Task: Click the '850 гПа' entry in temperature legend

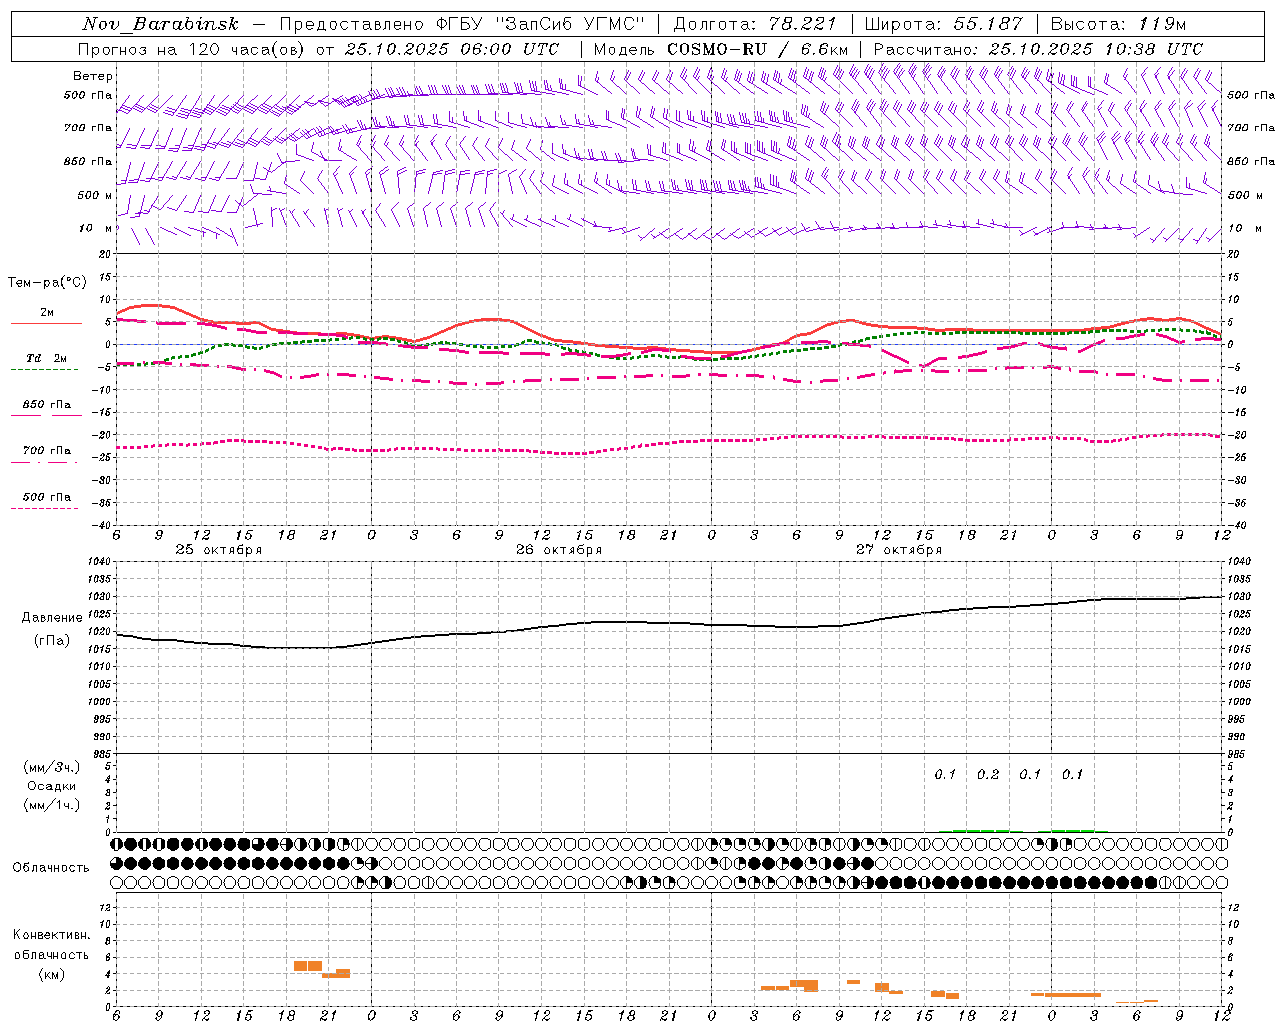Action: click(47, 405)
